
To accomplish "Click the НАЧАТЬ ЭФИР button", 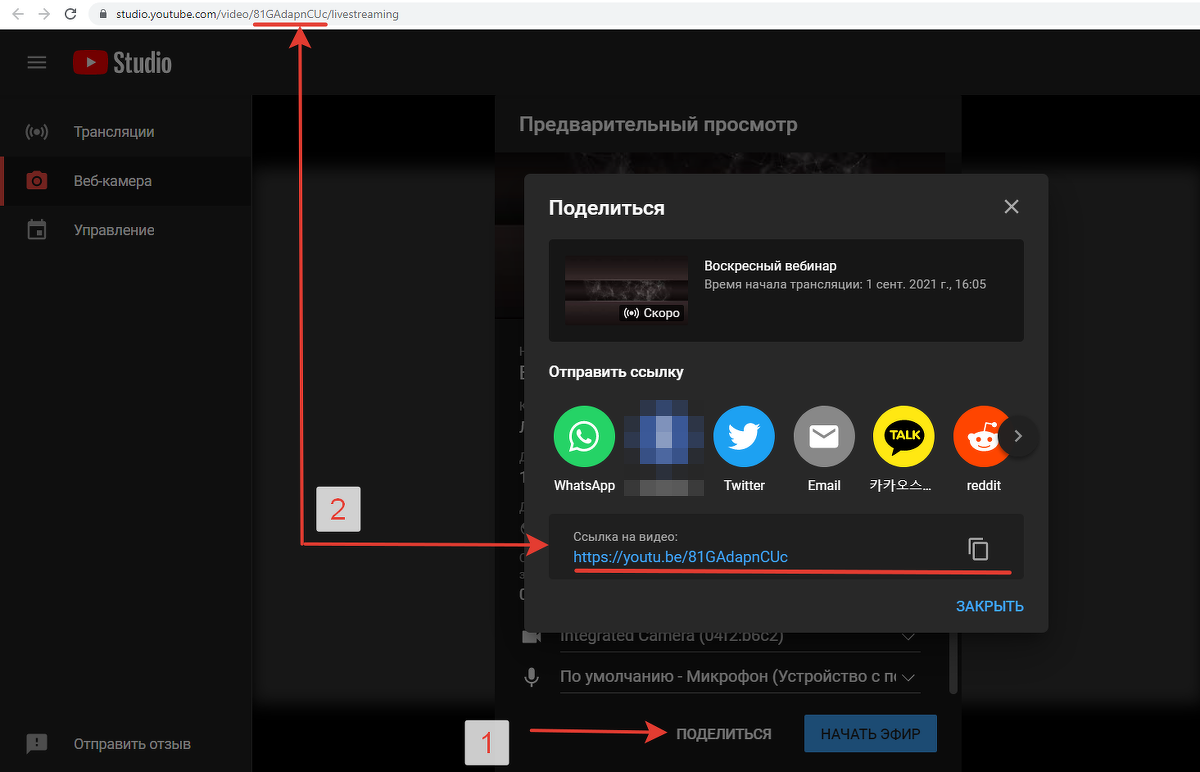I will click(870, 734).
